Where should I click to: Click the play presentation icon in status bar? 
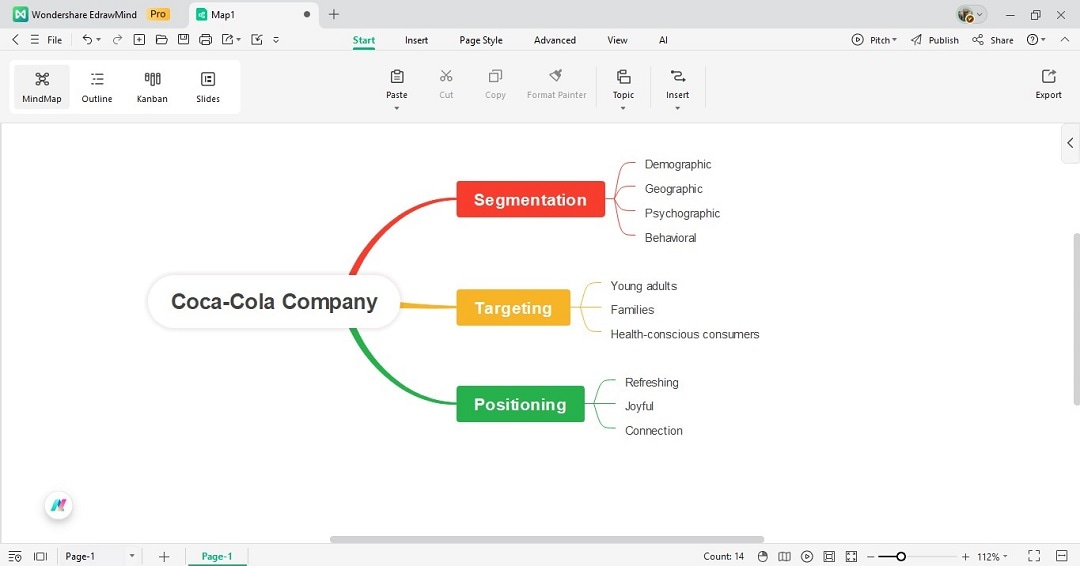807,556
